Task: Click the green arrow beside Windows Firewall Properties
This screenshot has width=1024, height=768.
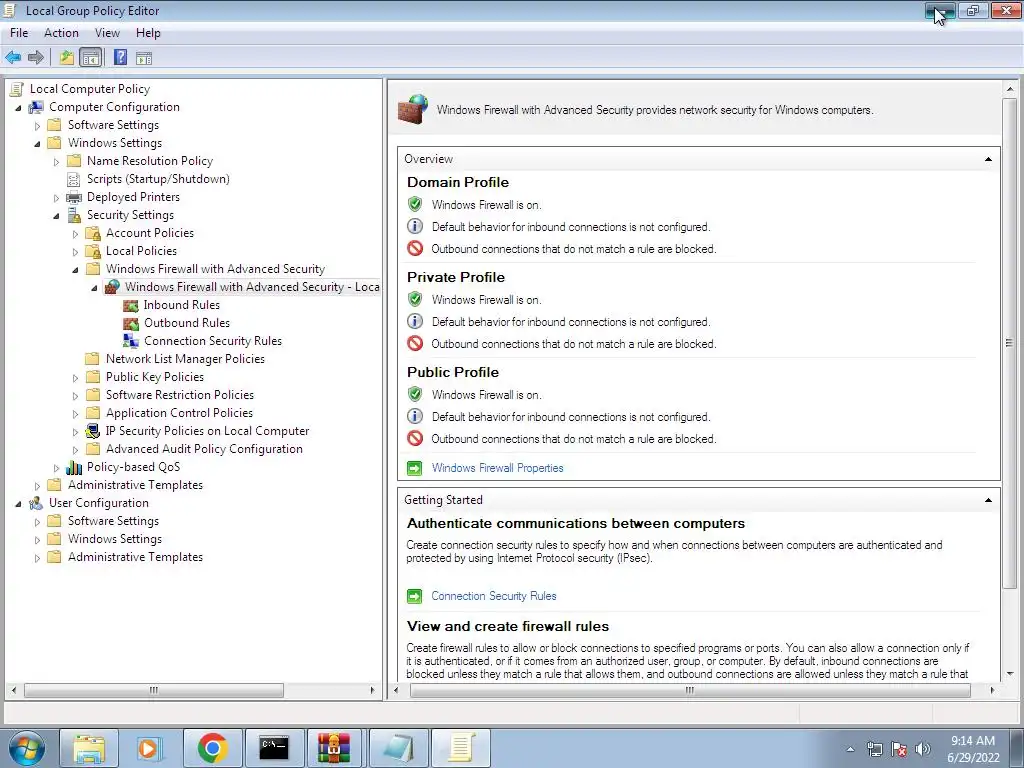Action: [x=415, y=468]
